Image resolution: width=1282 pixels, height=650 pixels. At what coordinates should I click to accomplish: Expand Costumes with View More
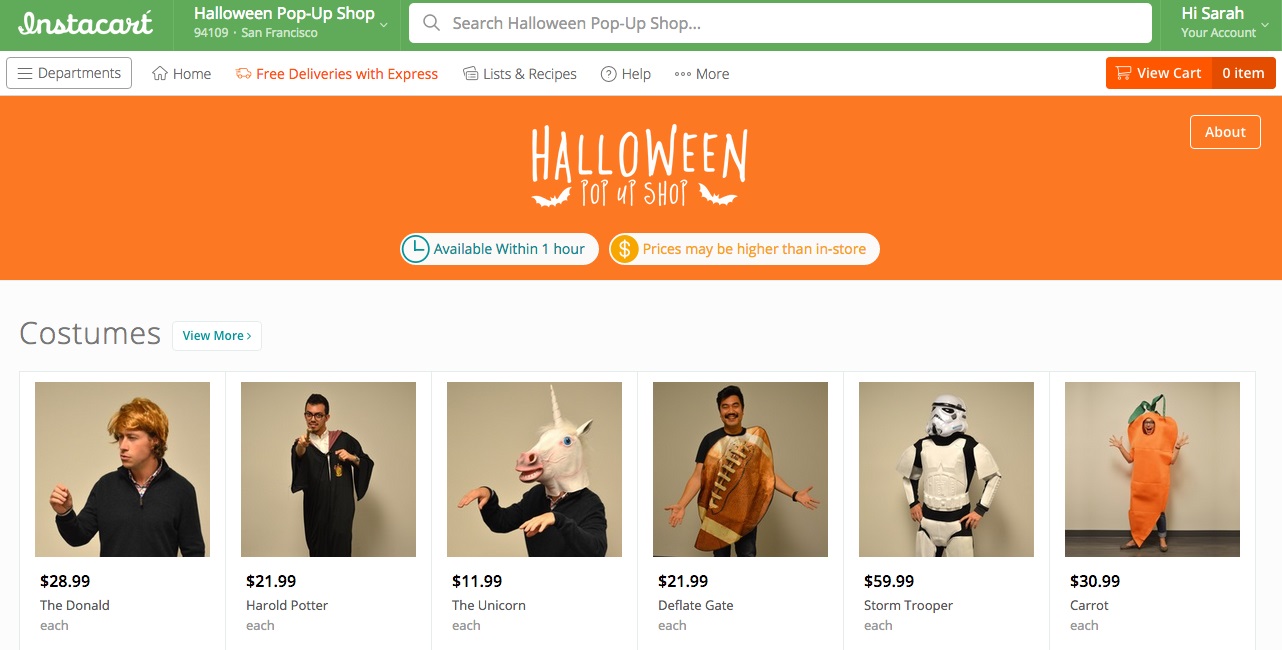(x=216, y=336)
